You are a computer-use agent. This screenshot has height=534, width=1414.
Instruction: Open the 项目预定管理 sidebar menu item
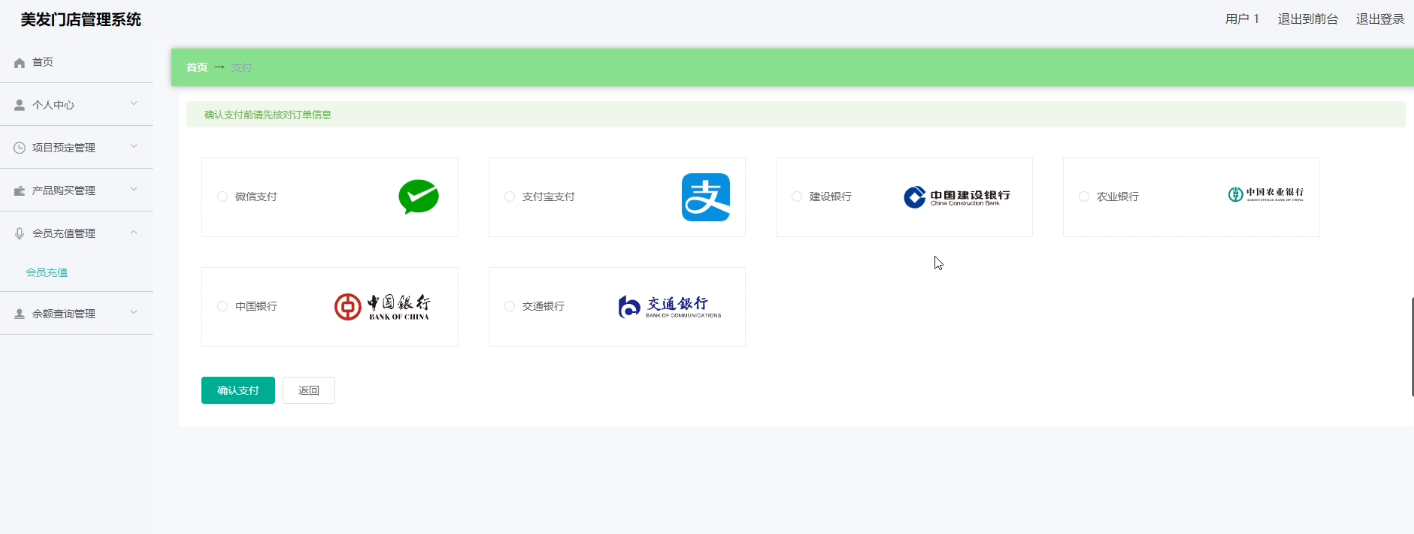(x=76, y=148)
